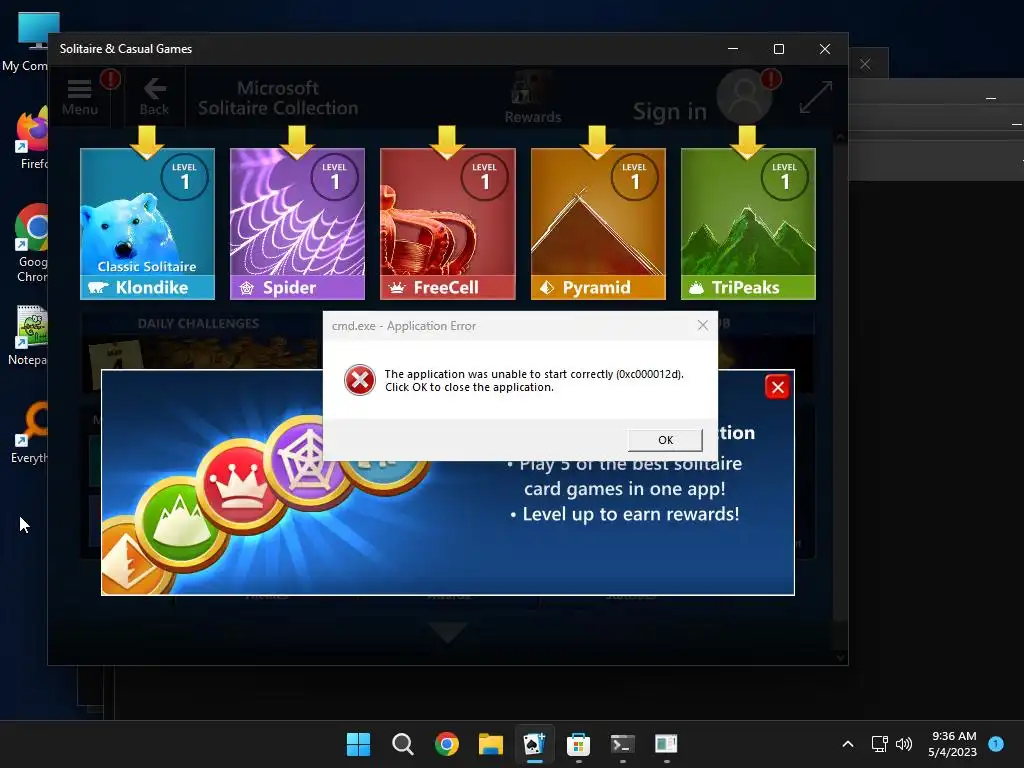Click Pyramid level 1 badge

[635, 177]
